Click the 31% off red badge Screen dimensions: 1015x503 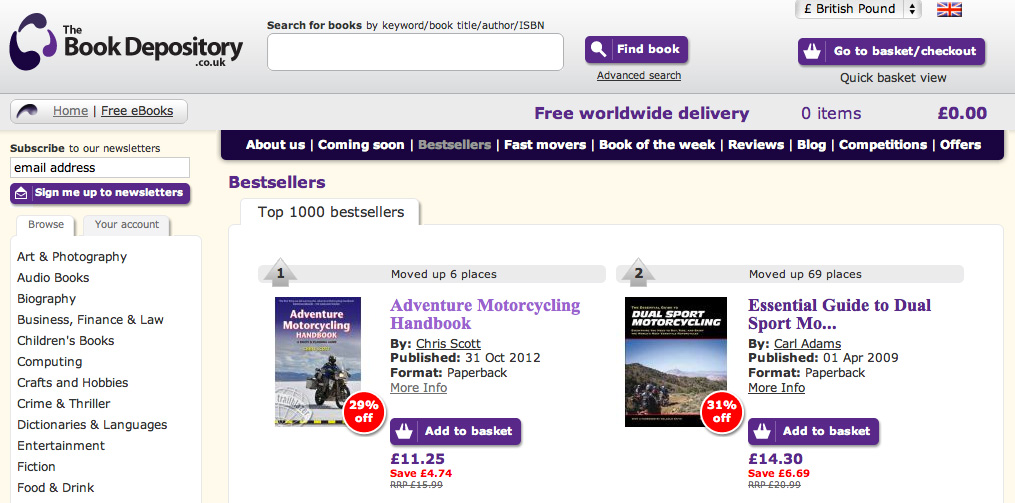coord(721,411)
